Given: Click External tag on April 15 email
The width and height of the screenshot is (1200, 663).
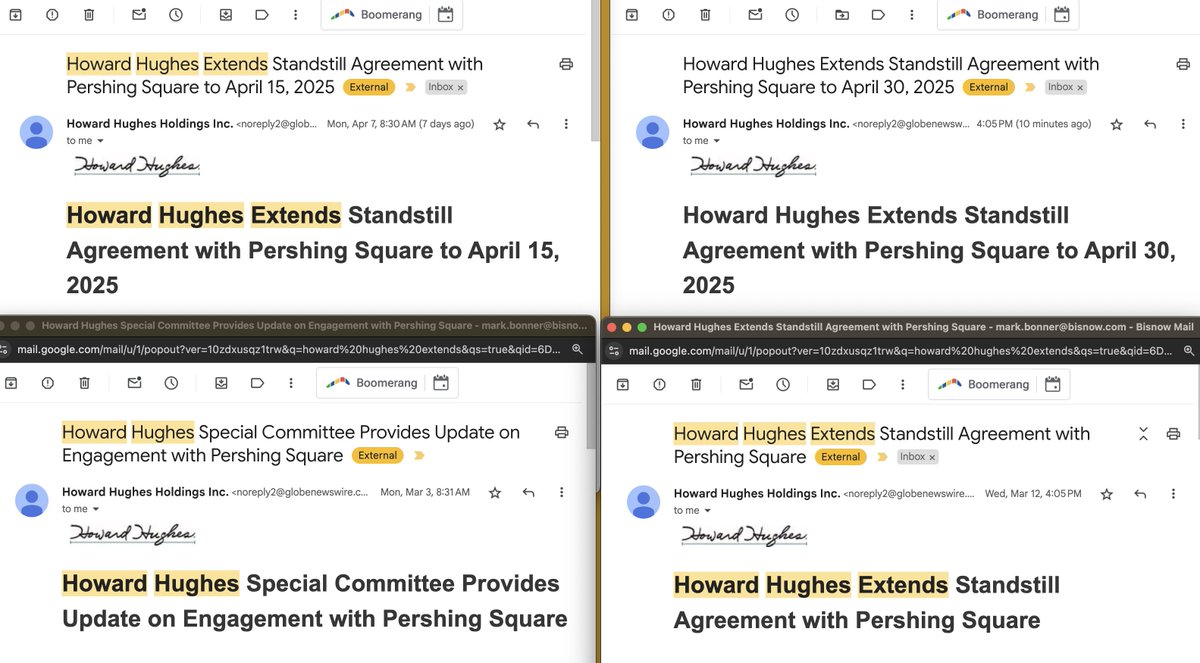Looking at the screenshot, I should coord(369,87).
